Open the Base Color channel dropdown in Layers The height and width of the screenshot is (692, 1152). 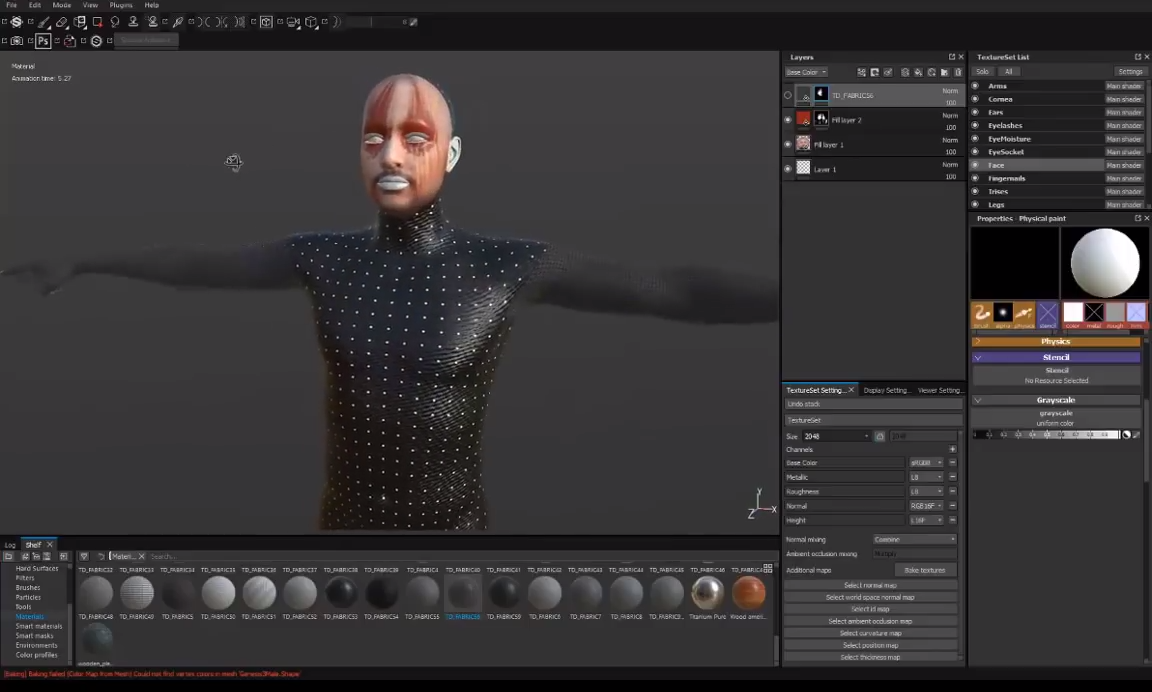tap(806, 72)
